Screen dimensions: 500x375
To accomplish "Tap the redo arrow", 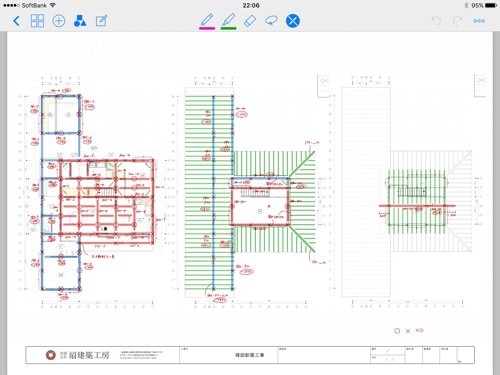I will tap(457, 21).
